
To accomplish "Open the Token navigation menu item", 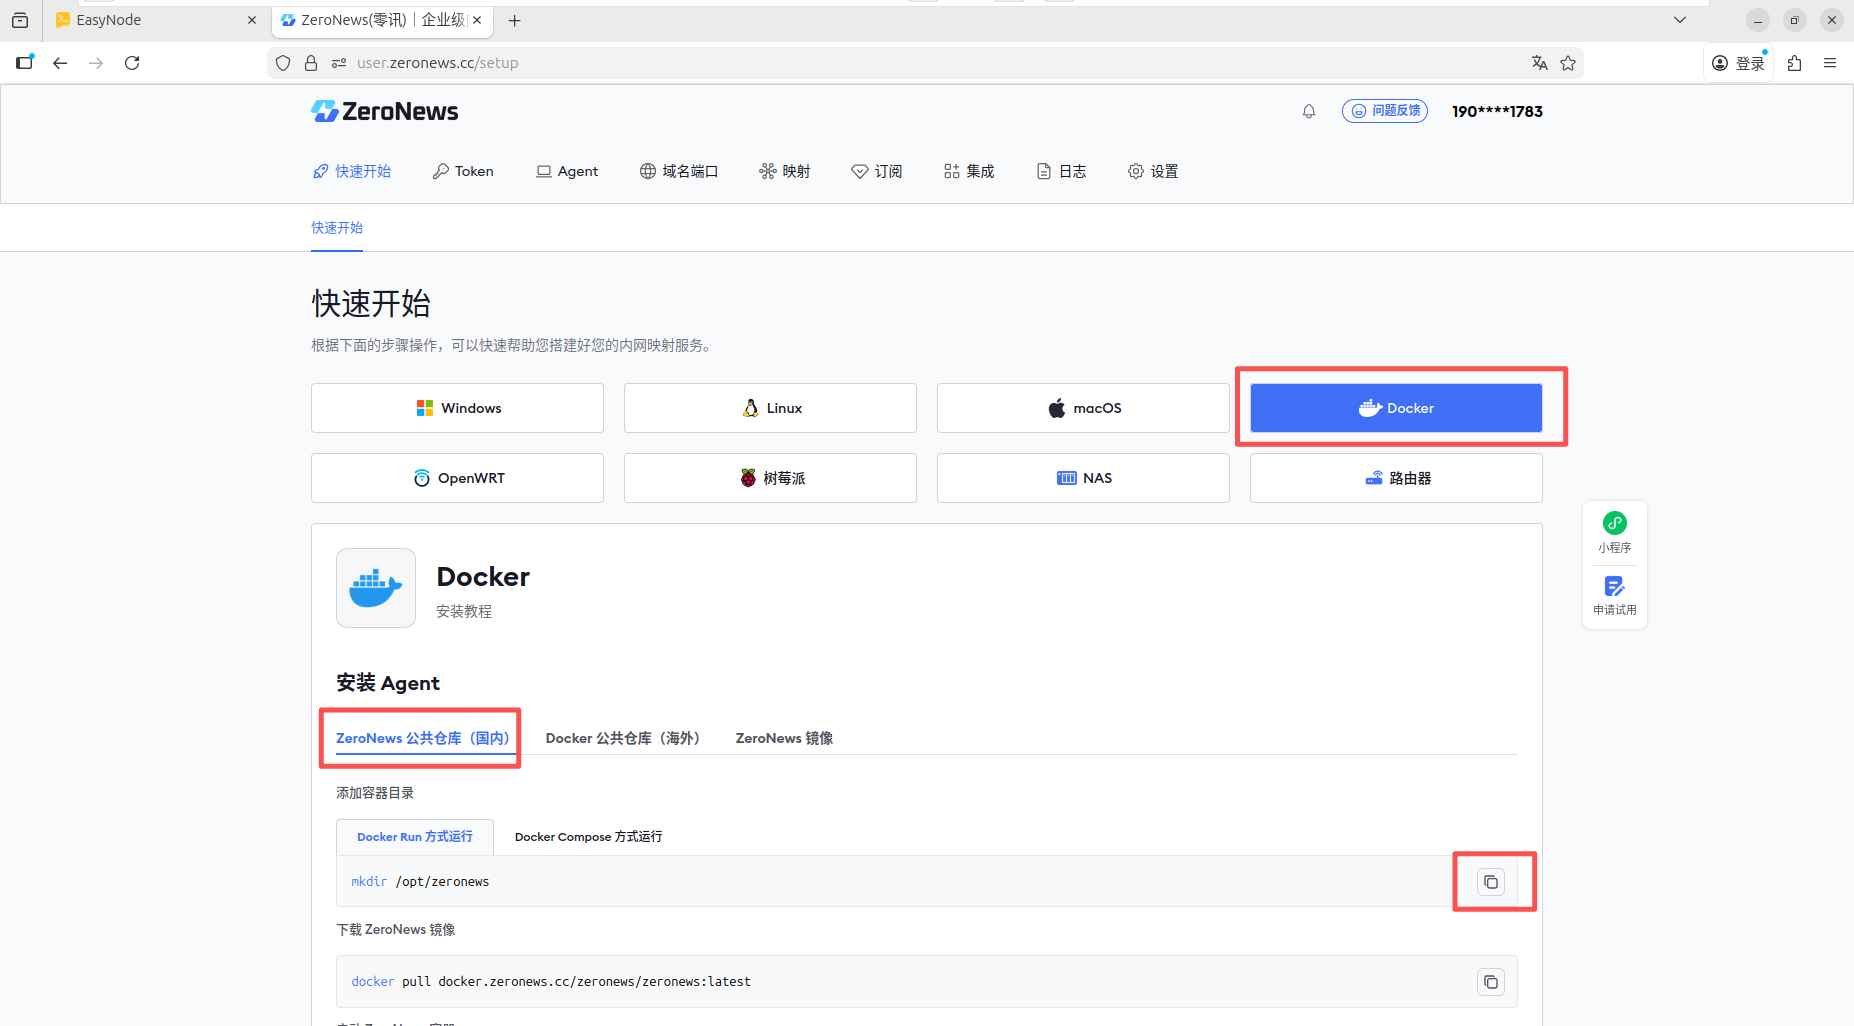I will 463,171.
